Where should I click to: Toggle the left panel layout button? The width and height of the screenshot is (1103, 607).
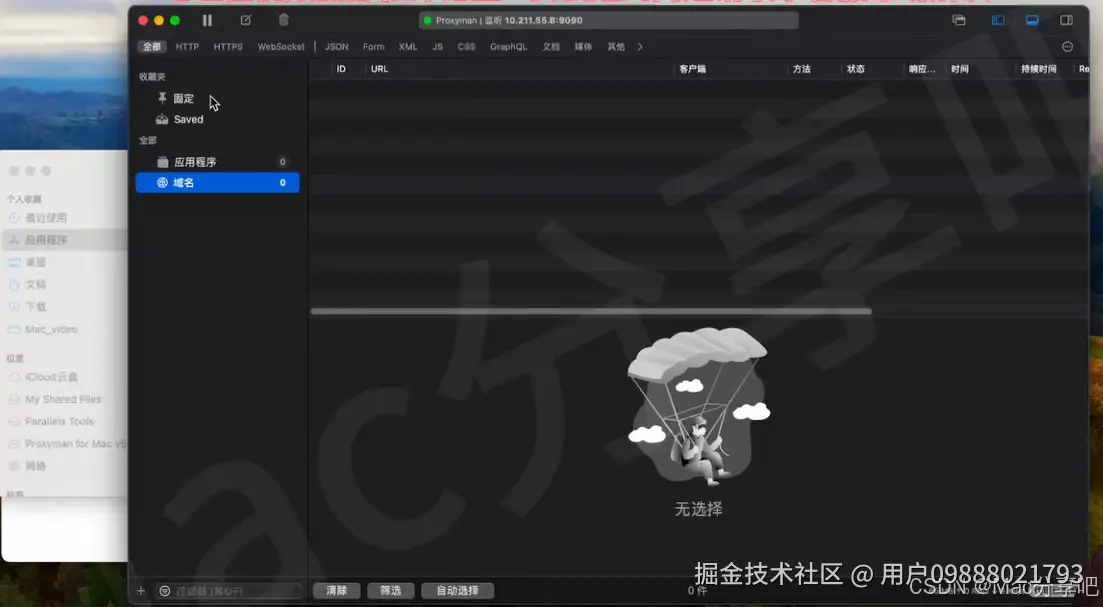(997, 19)
